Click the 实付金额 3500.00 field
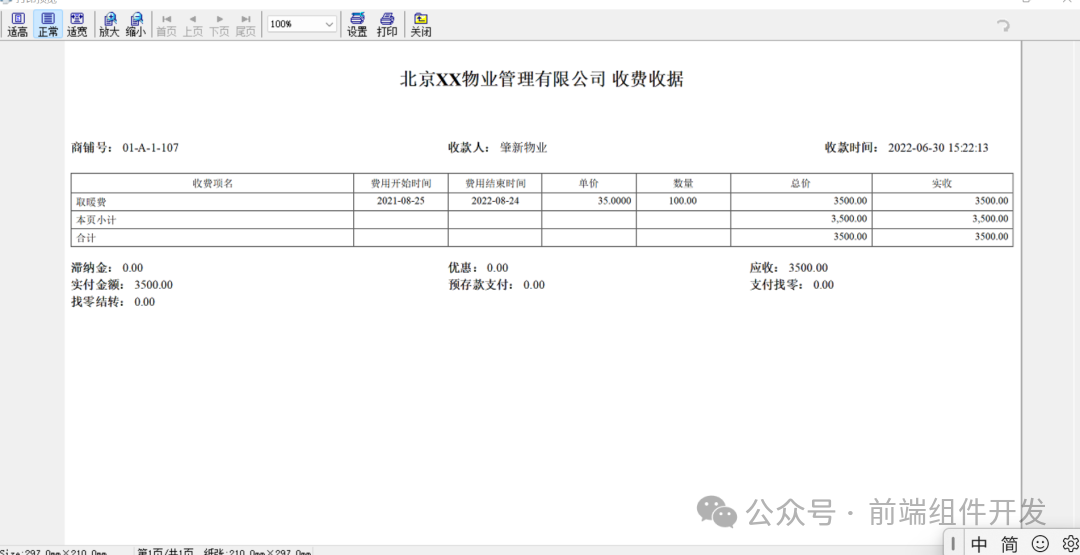The width and height of the screenshot is (1080, 555). 122,284
